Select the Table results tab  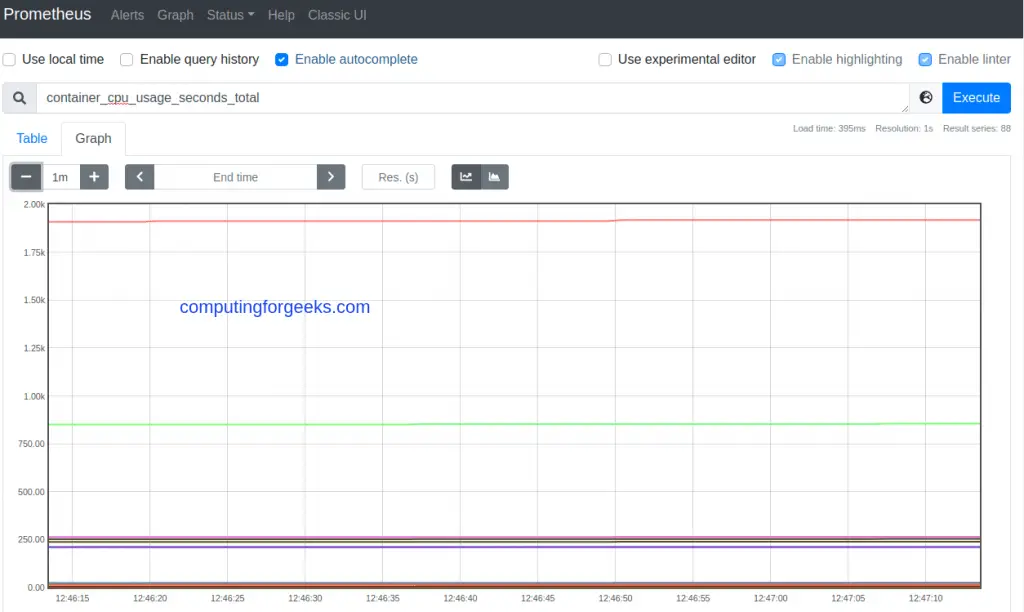(x=31, y=138)
